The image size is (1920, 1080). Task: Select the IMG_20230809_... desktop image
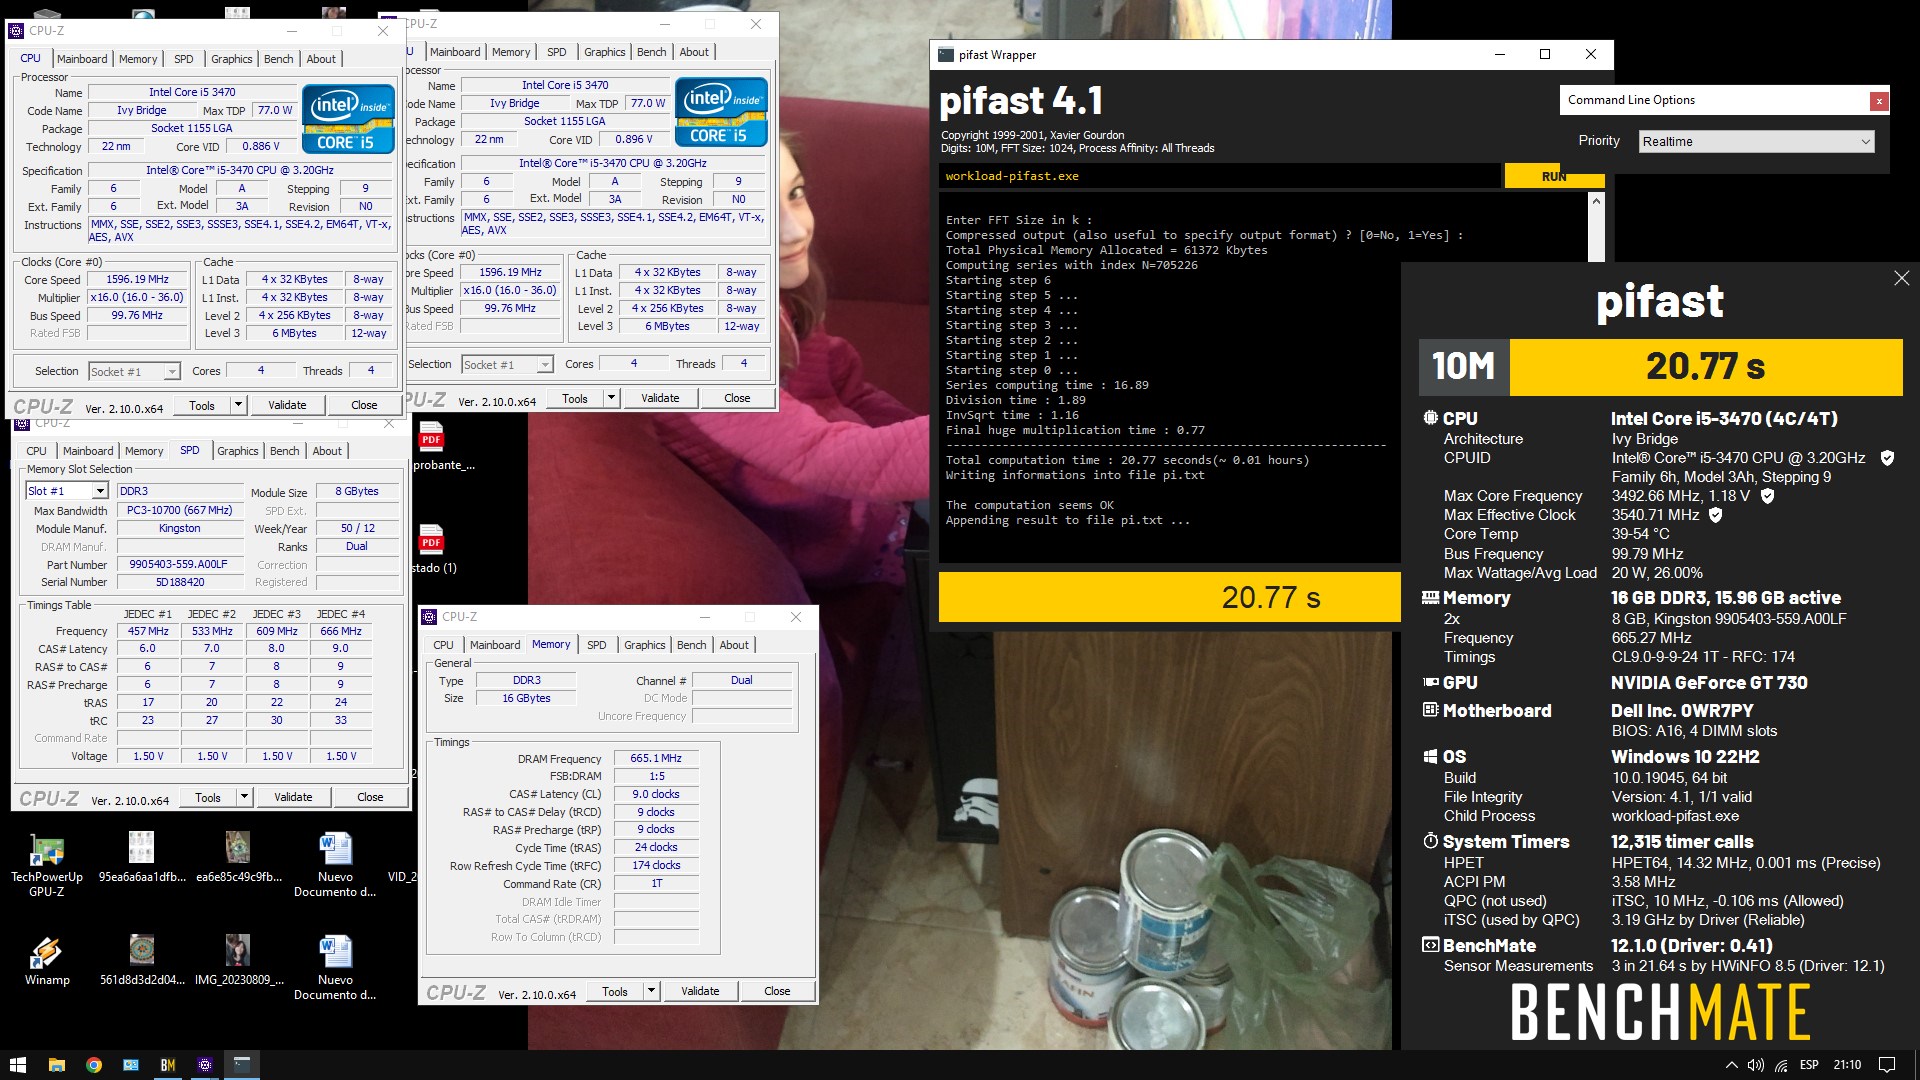point(238,961)
